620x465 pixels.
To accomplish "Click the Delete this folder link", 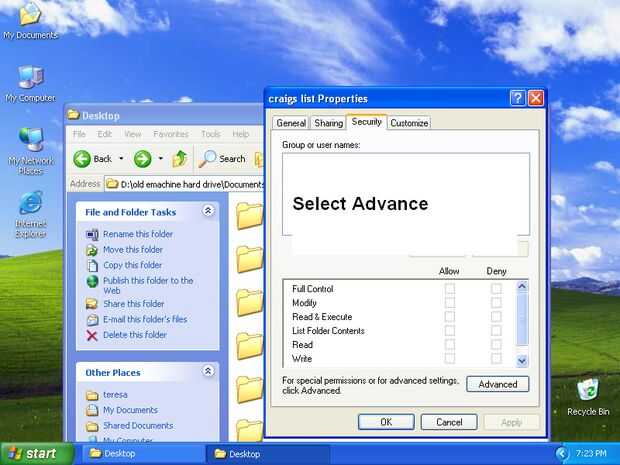I will (x=135, y=335).
